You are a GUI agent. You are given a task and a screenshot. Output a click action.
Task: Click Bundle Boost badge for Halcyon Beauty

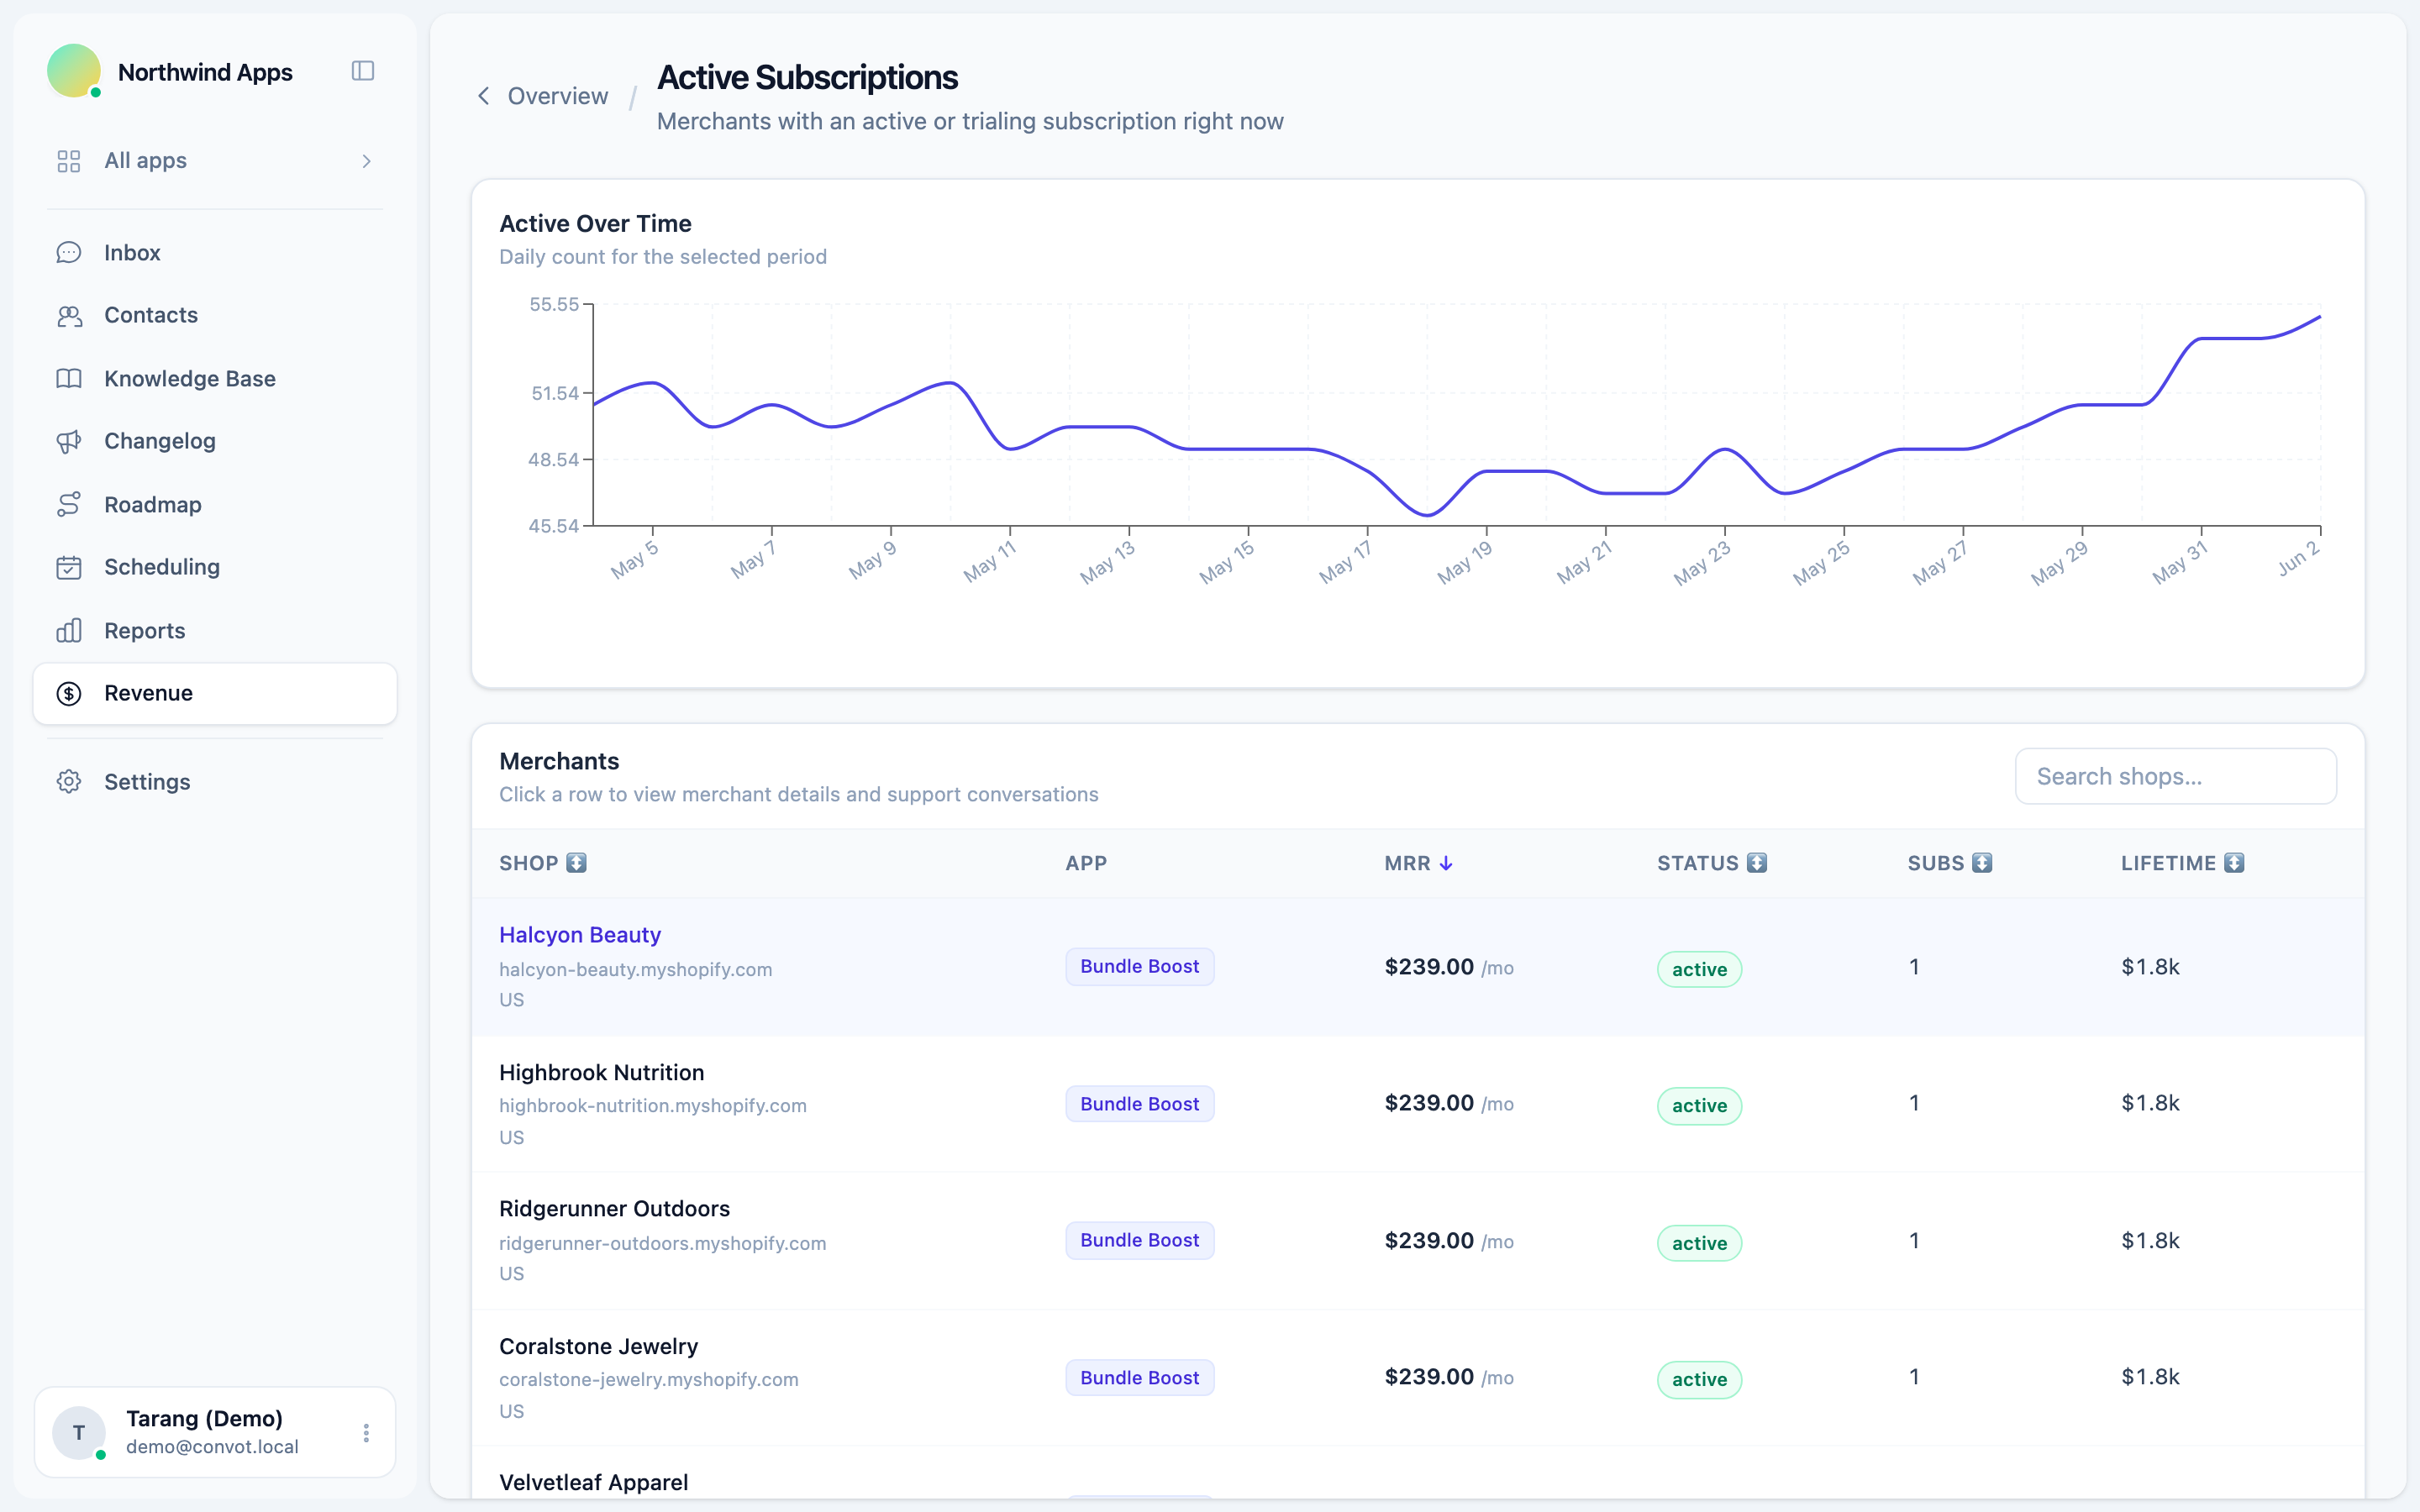point(1139,967)
